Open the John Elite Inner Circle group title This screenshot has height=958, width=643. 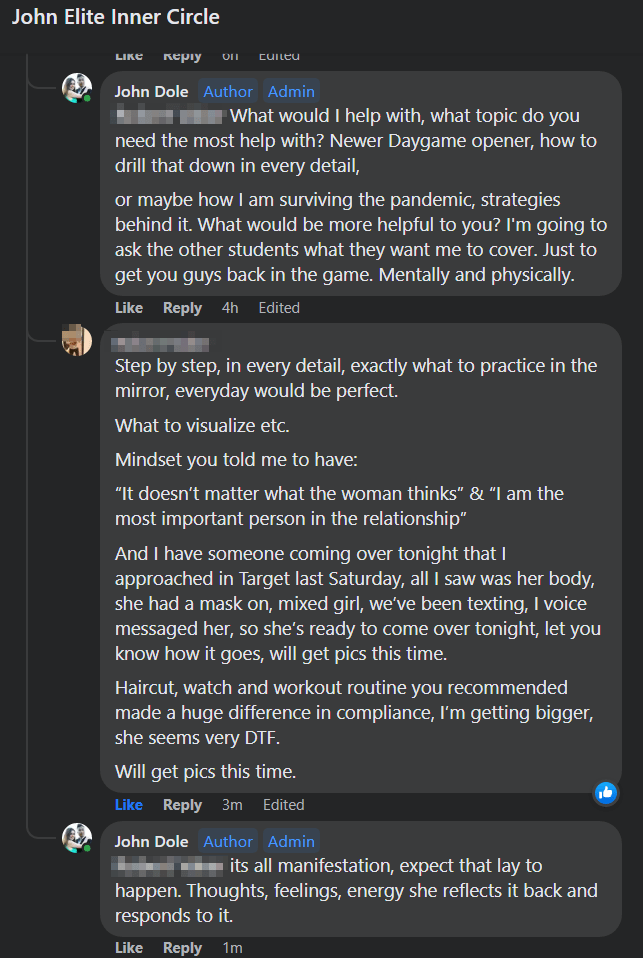(x=115, y=17)
